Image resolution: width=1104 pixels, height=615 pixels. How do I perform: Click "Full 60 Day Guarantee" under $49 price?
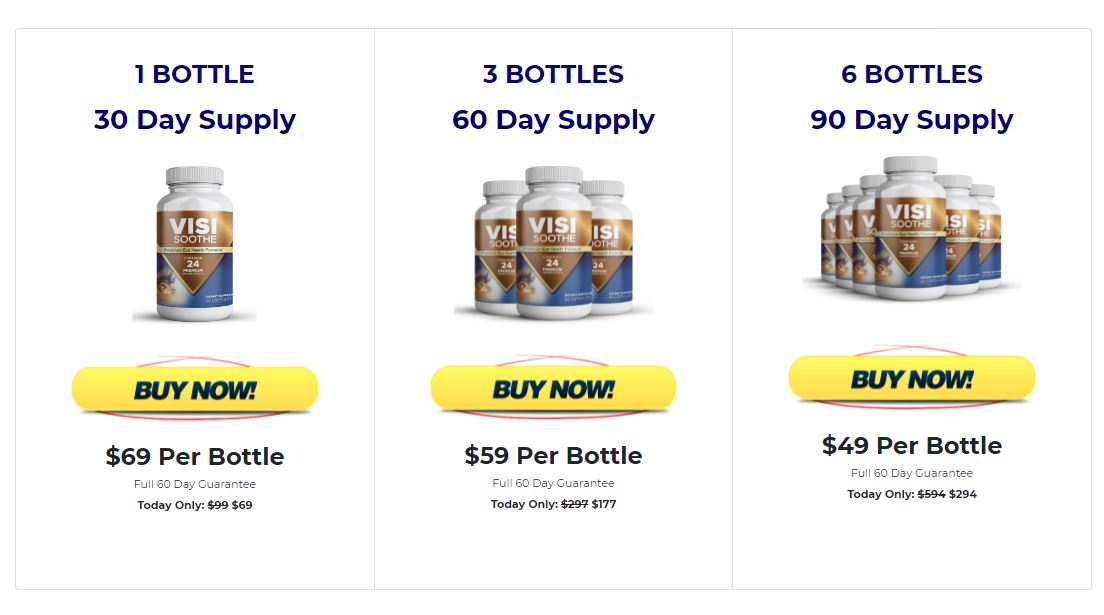[912, 473]
